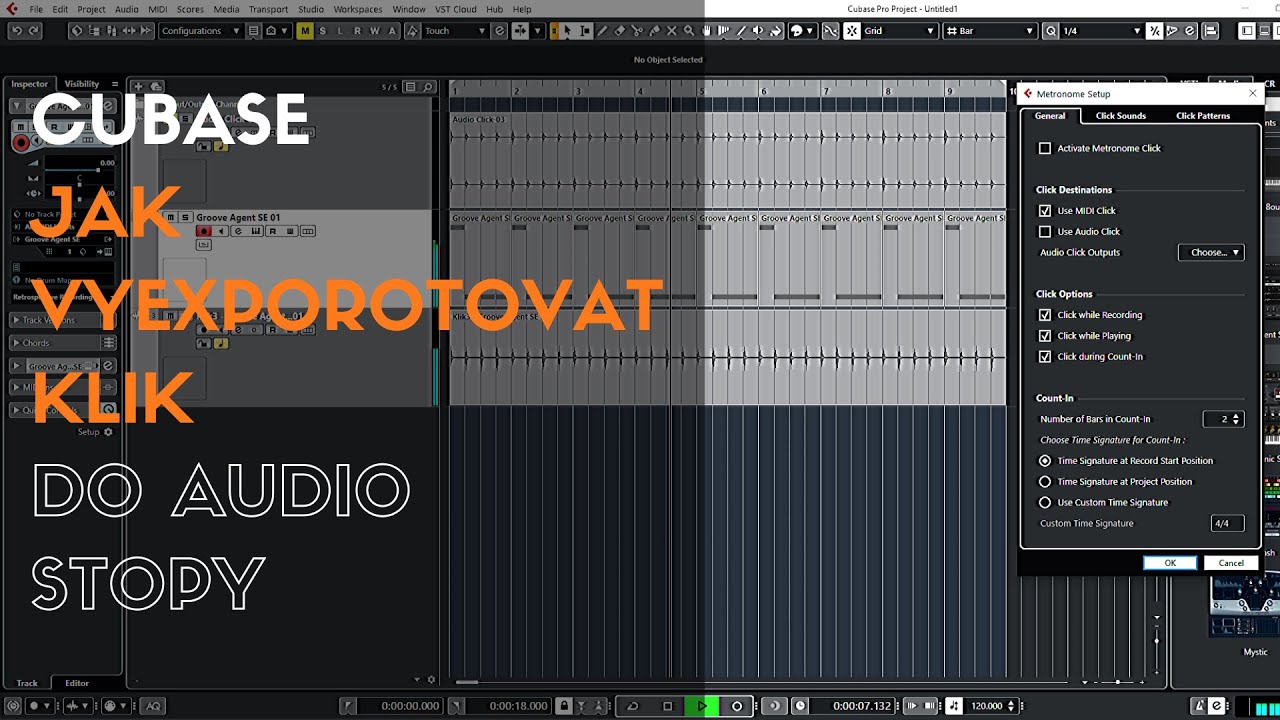Open the Grid snap type dropdown
Image resolution: width=1280 pixels, height=720 pixels.
click(x=901, y=31)
